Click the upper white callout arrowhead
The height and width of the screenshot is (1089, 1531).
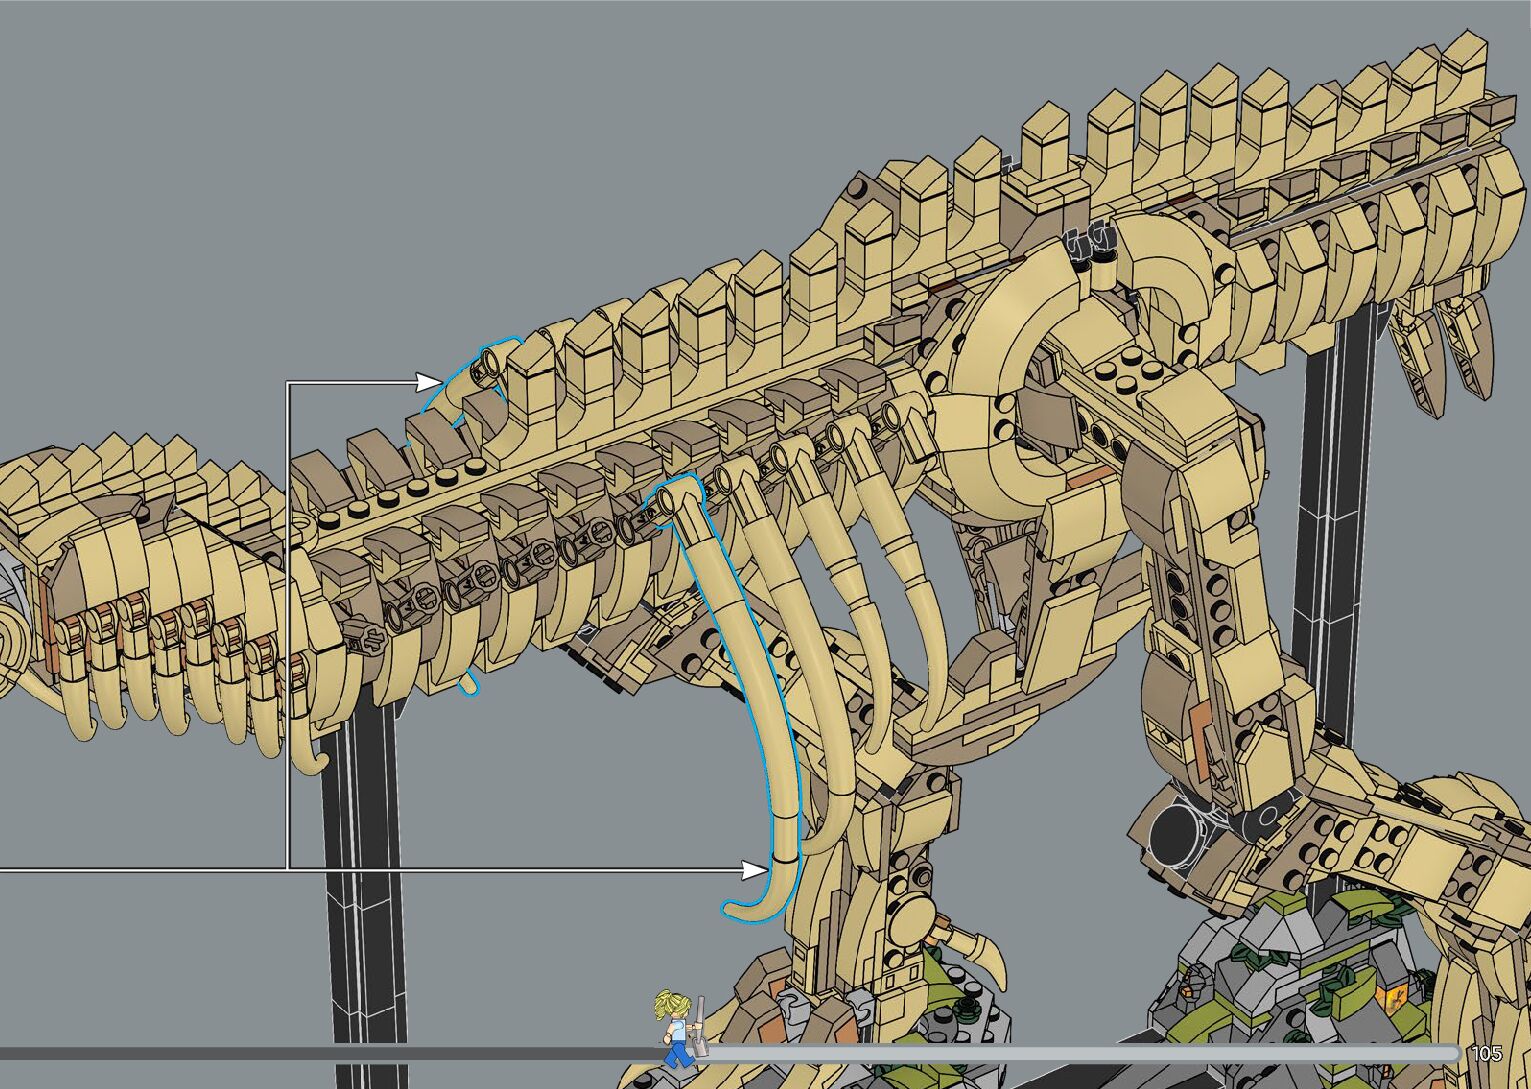point(428,382)
